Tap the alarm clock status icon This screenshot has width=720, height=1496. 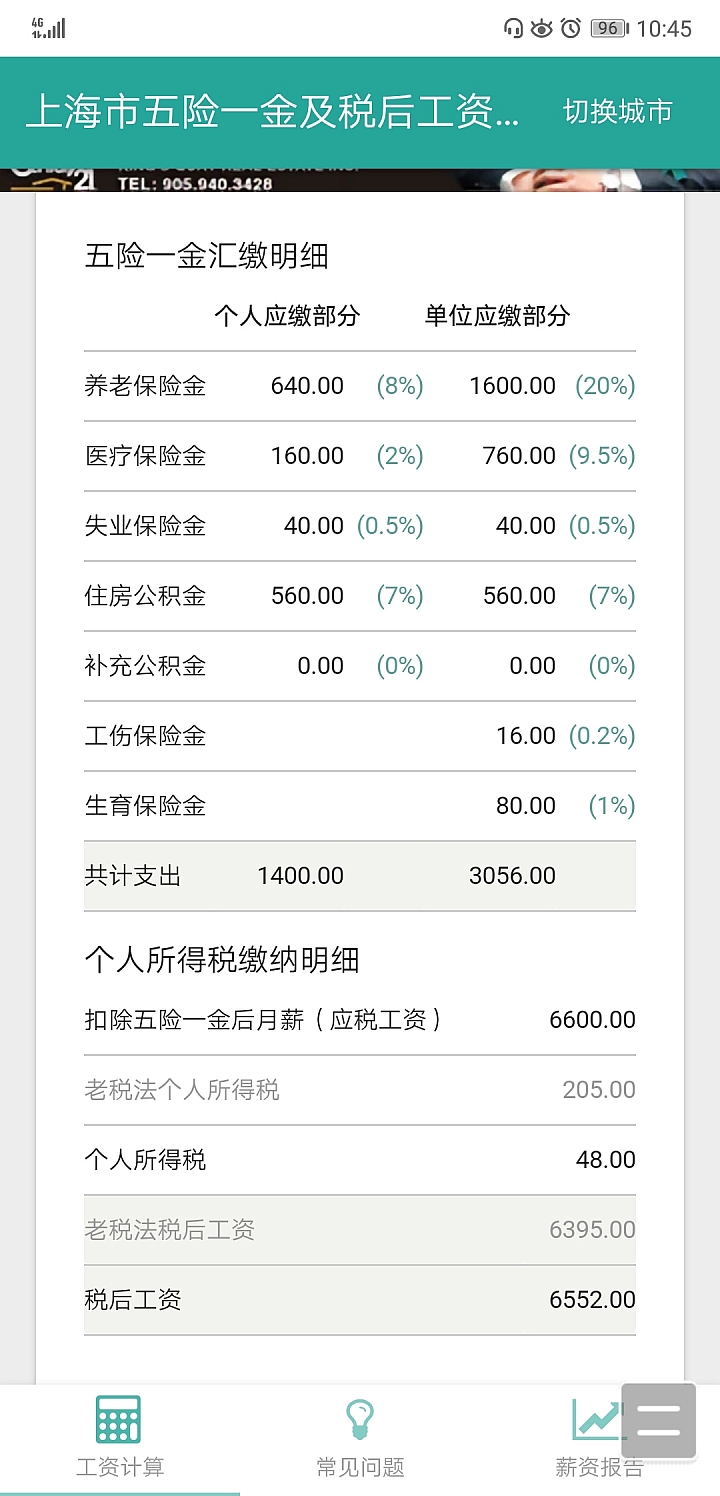tap(571, 28)
